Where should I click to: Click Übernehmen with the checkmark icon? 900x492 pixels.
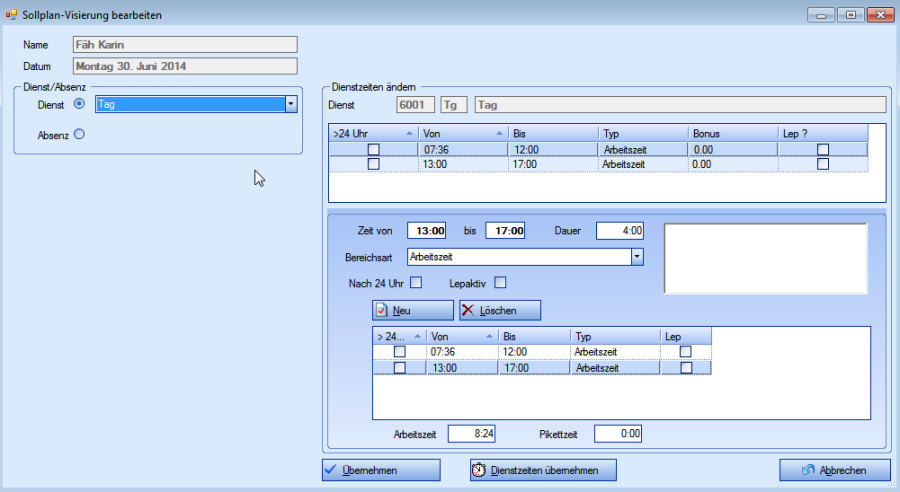point(381,470)
